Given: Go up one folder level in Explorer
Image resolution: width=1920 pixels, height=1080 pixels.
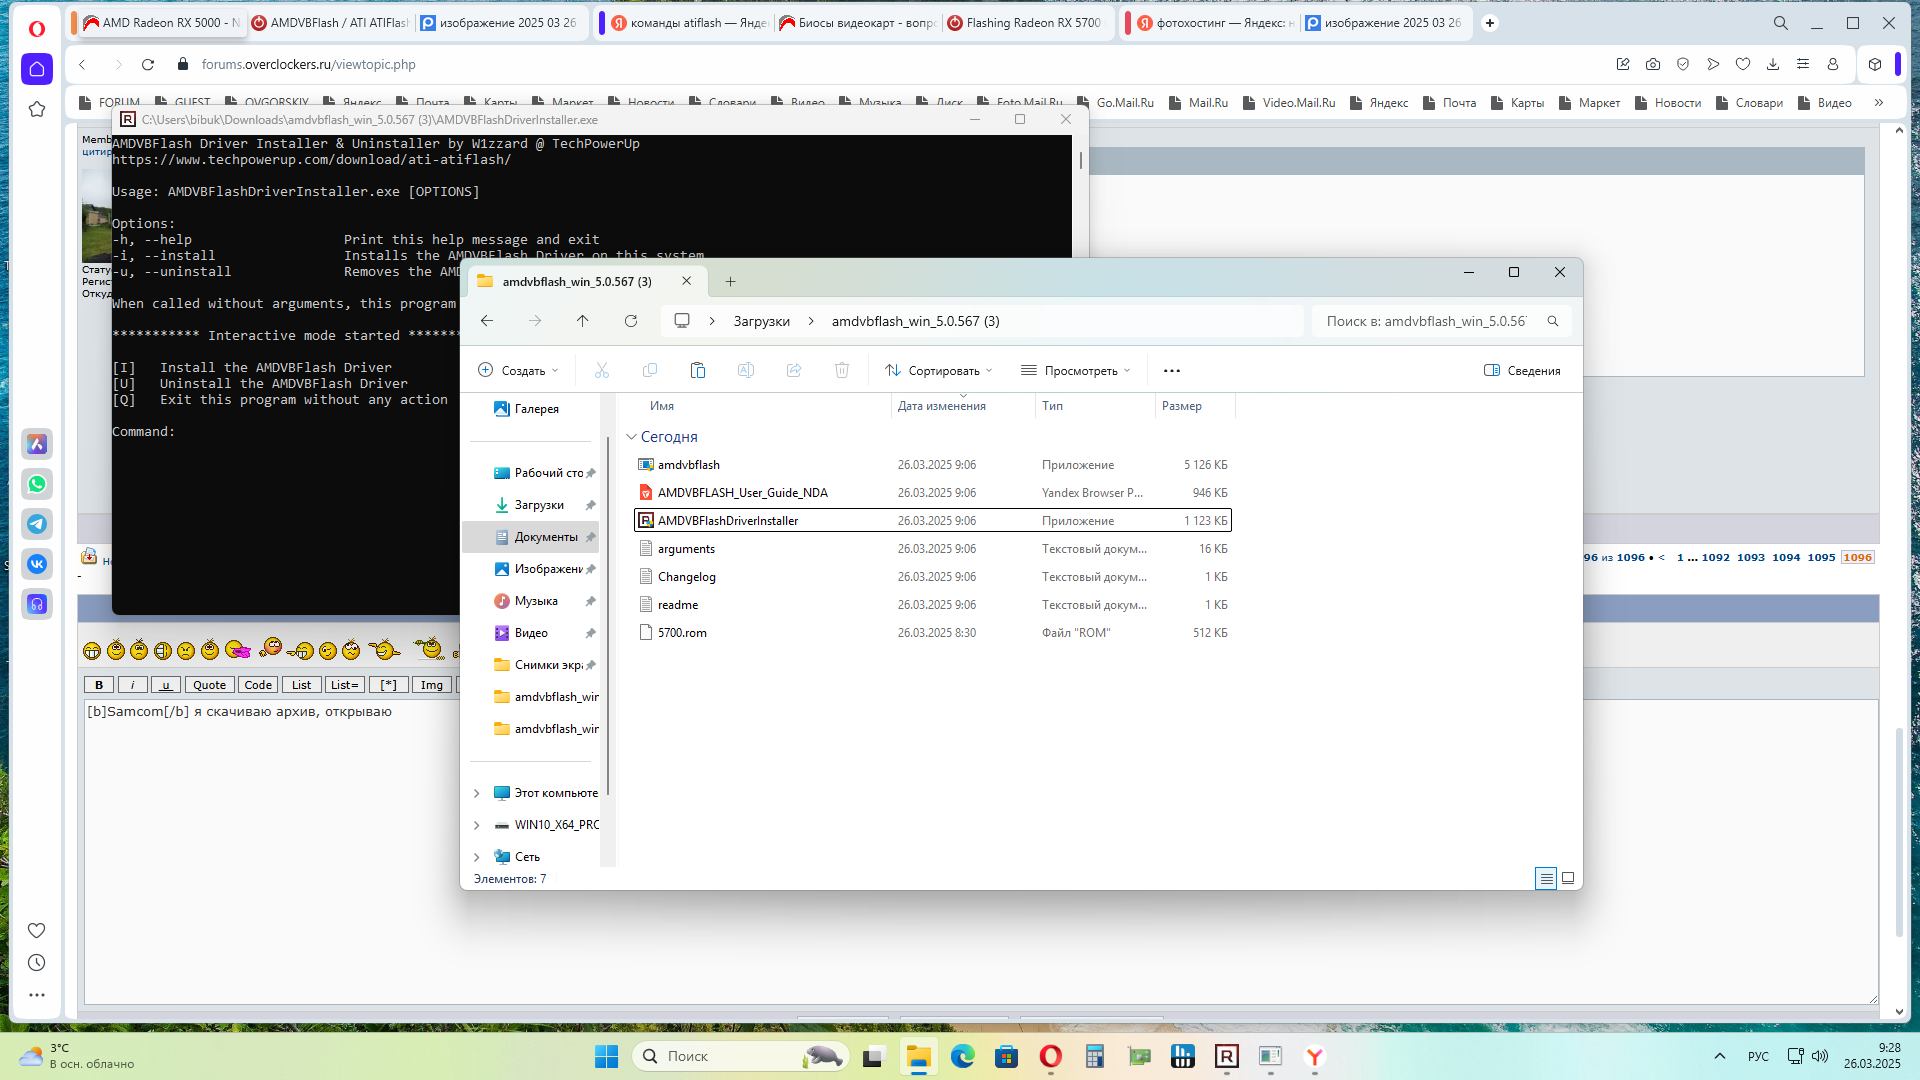Looking at the screenshot, I should click(582, 321).
